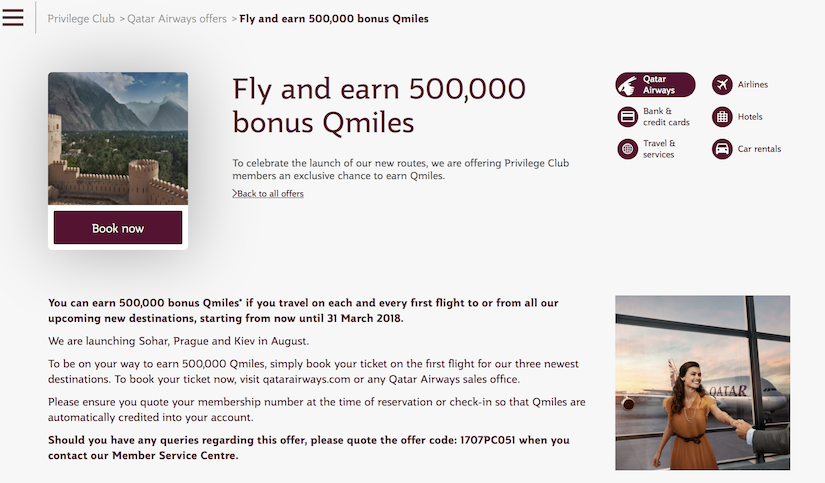Viewport: 825px width, 483px height.
Task: Click the current page breadcrumb title
Action: (x=334, y=18)
